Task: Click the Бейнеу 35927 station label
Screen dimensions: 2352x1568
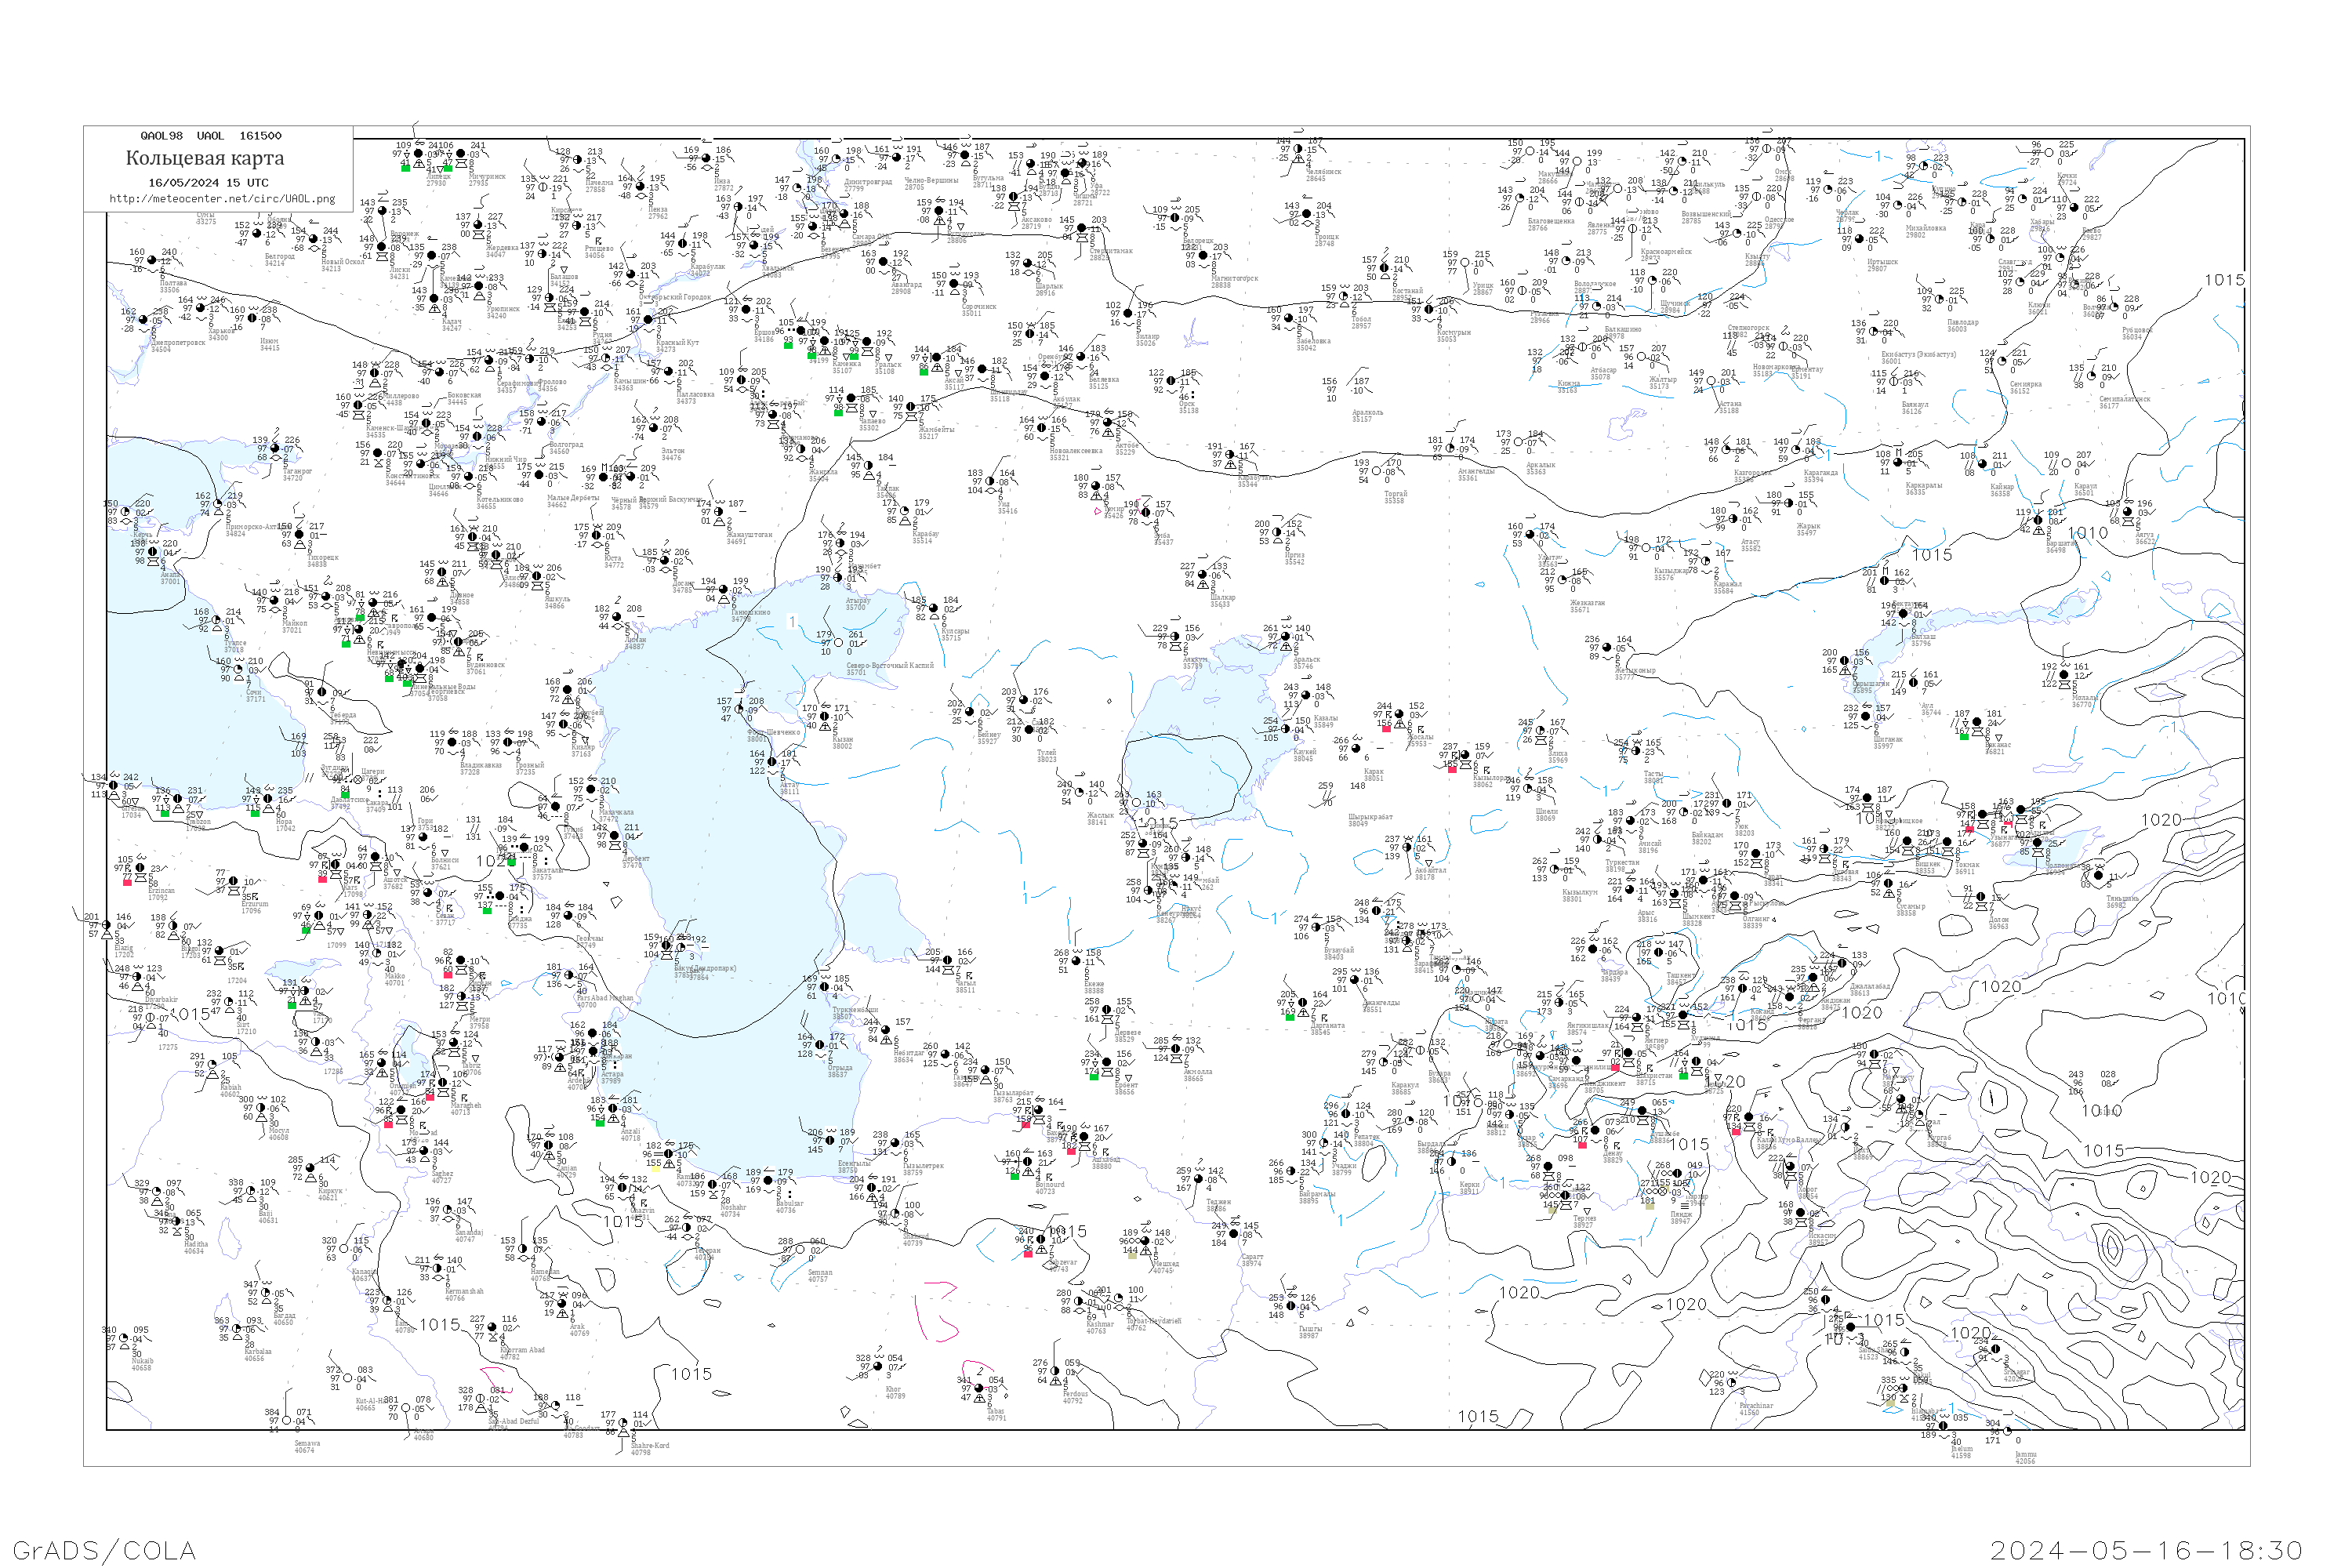Action: [x=988, y=738]
